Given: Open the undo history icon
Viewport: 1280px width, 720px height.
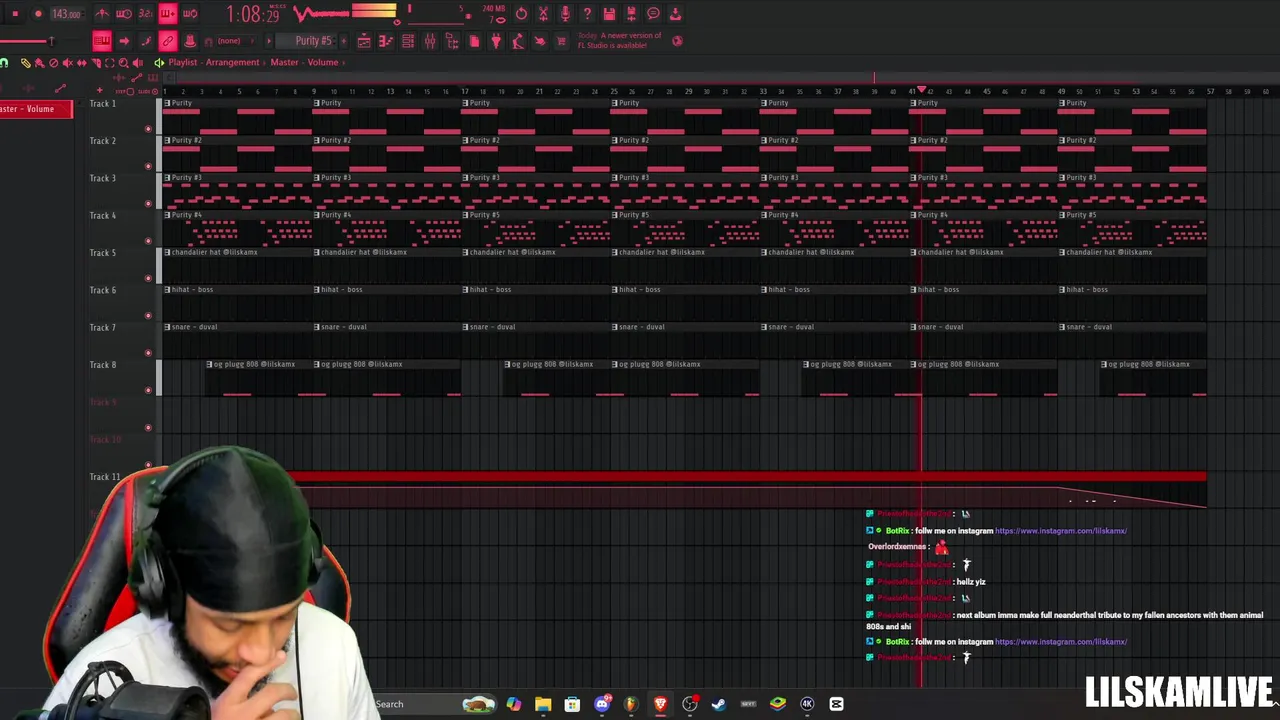Looking at the screenshot, I should 521,14.
